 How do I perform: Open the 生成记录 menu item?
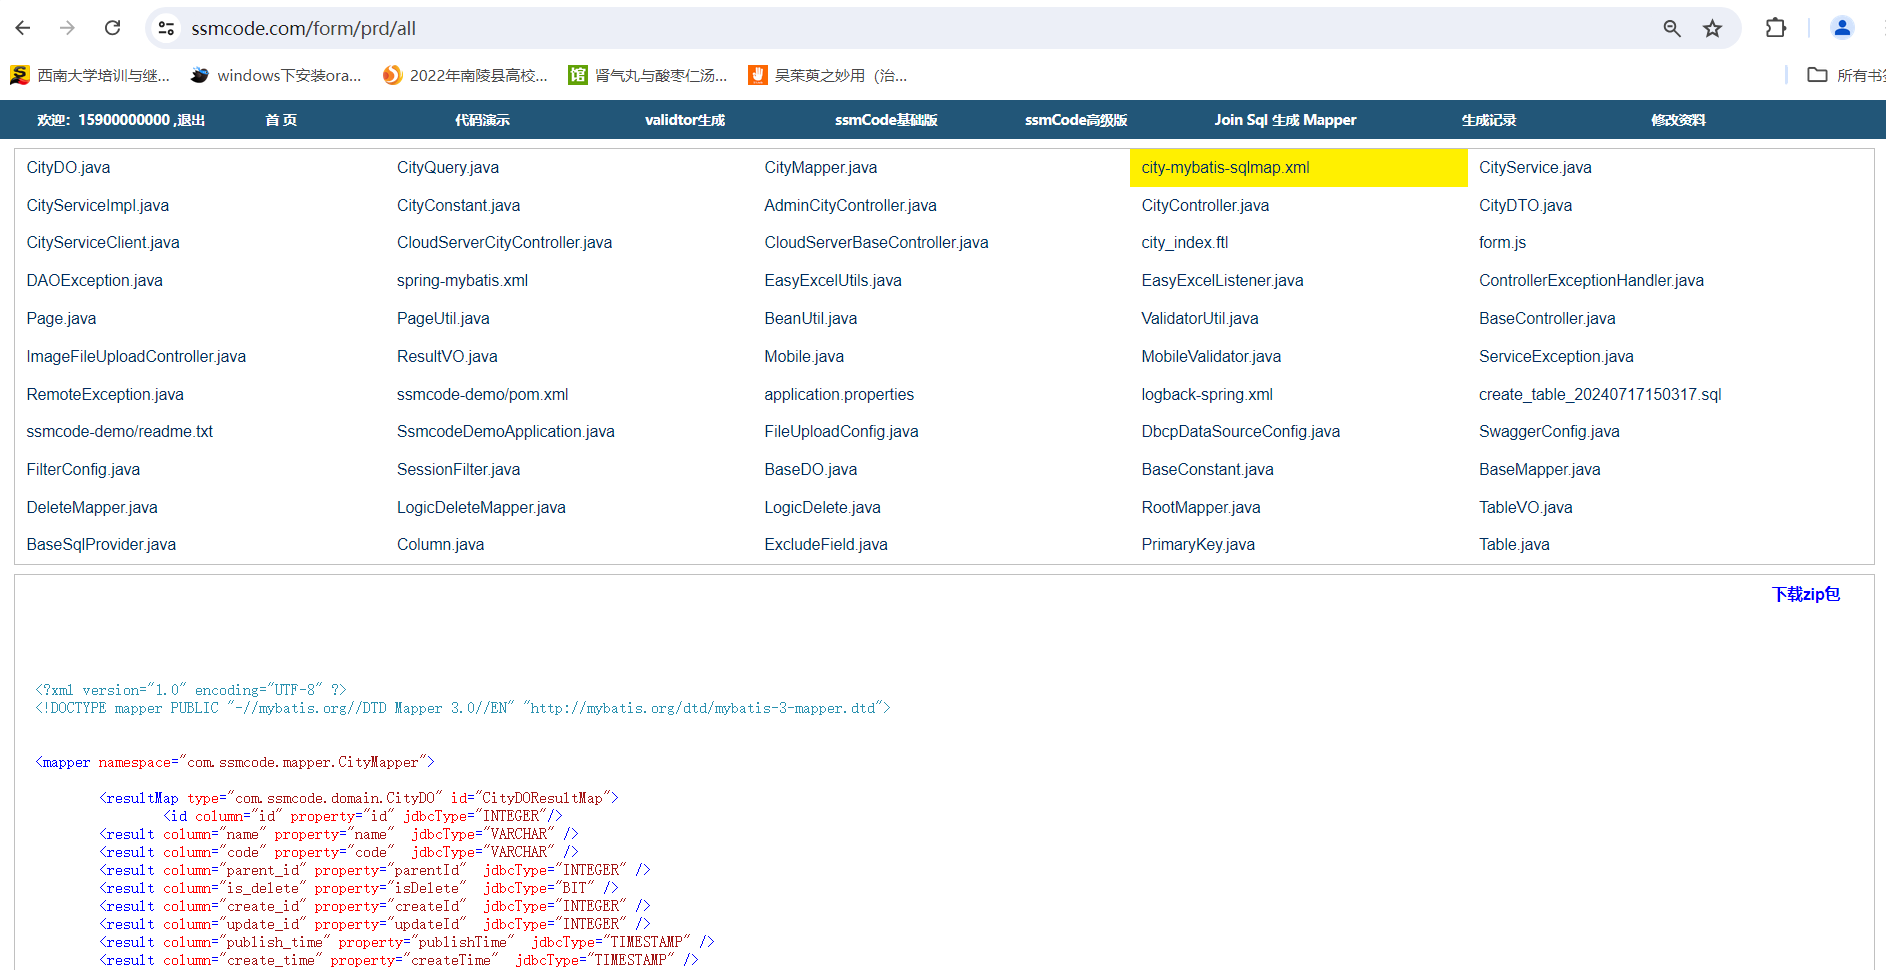pyautogui.click(x=1488, y=120)
